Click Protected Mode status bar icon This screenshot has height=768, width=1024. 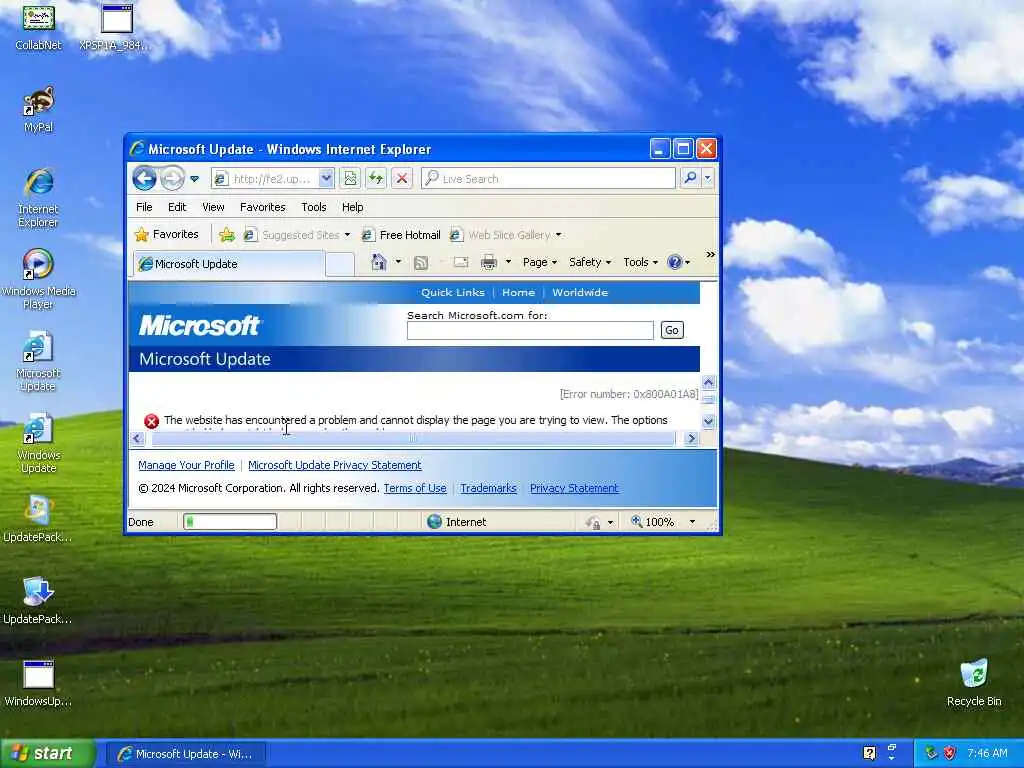[593, 522]
